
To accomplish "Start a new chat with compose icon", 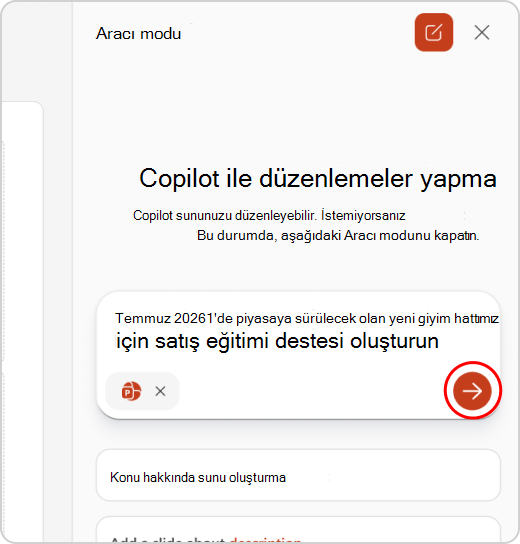I will pyautogui.click(x=434, y=33).
